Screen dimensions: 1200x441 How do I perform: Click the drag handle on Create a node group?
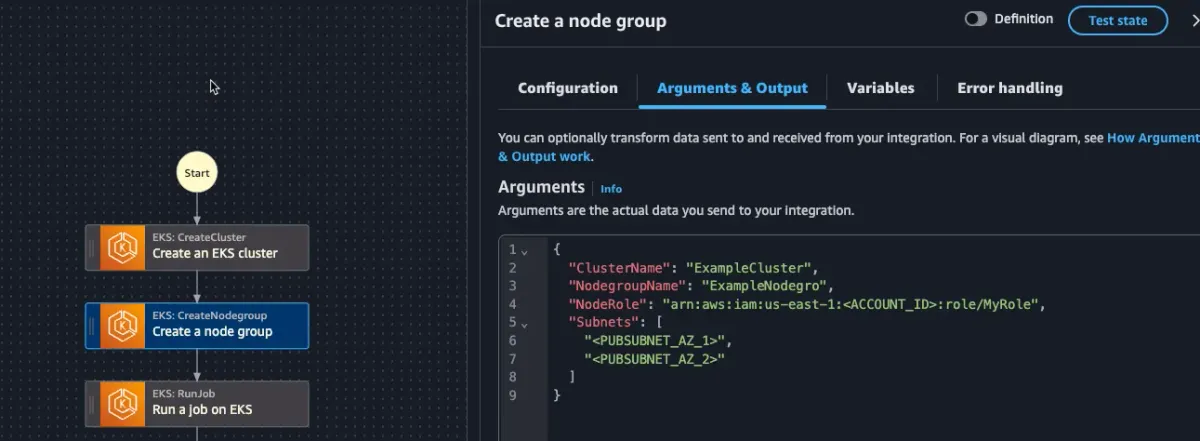point(92,325)
